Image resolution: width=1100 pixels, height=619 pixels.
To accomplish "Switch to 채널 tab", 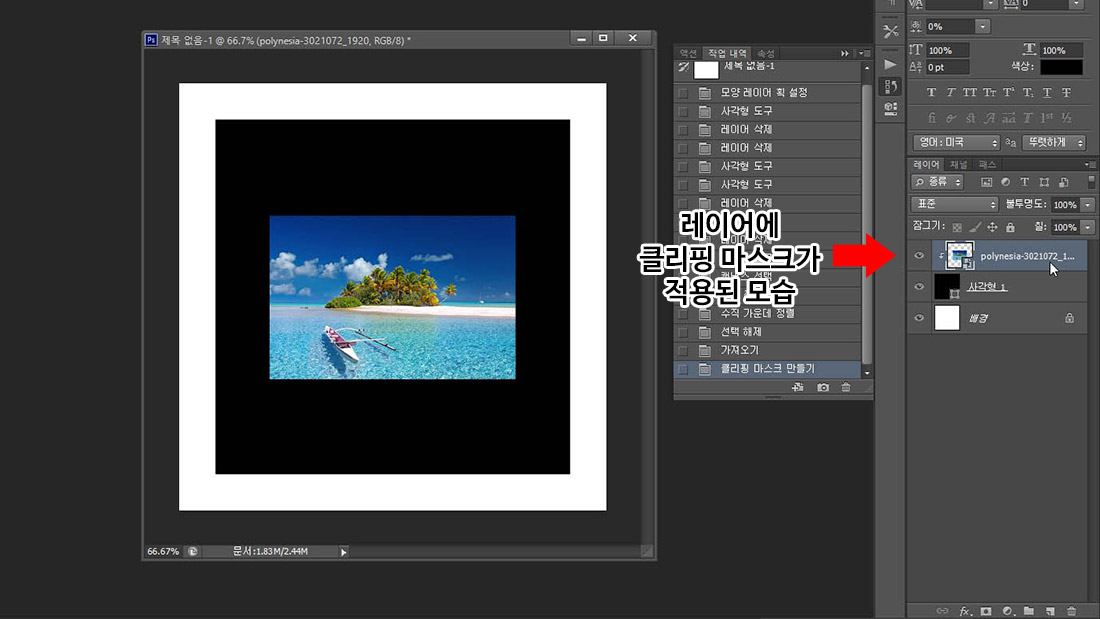I will (958, 164).
